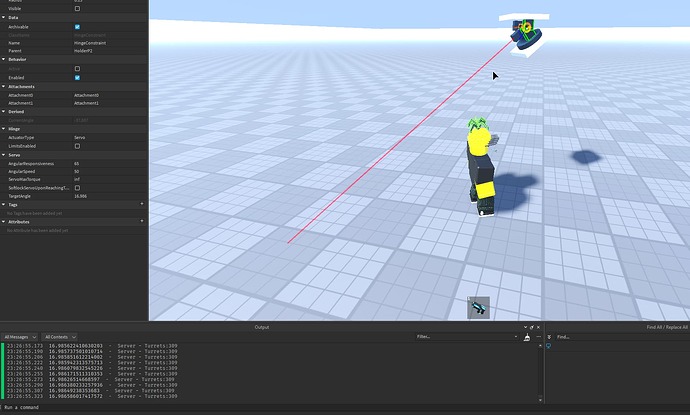The image size is (690, 415).
Task: Add a new tag with plus icon
Action: click(142, 204)
